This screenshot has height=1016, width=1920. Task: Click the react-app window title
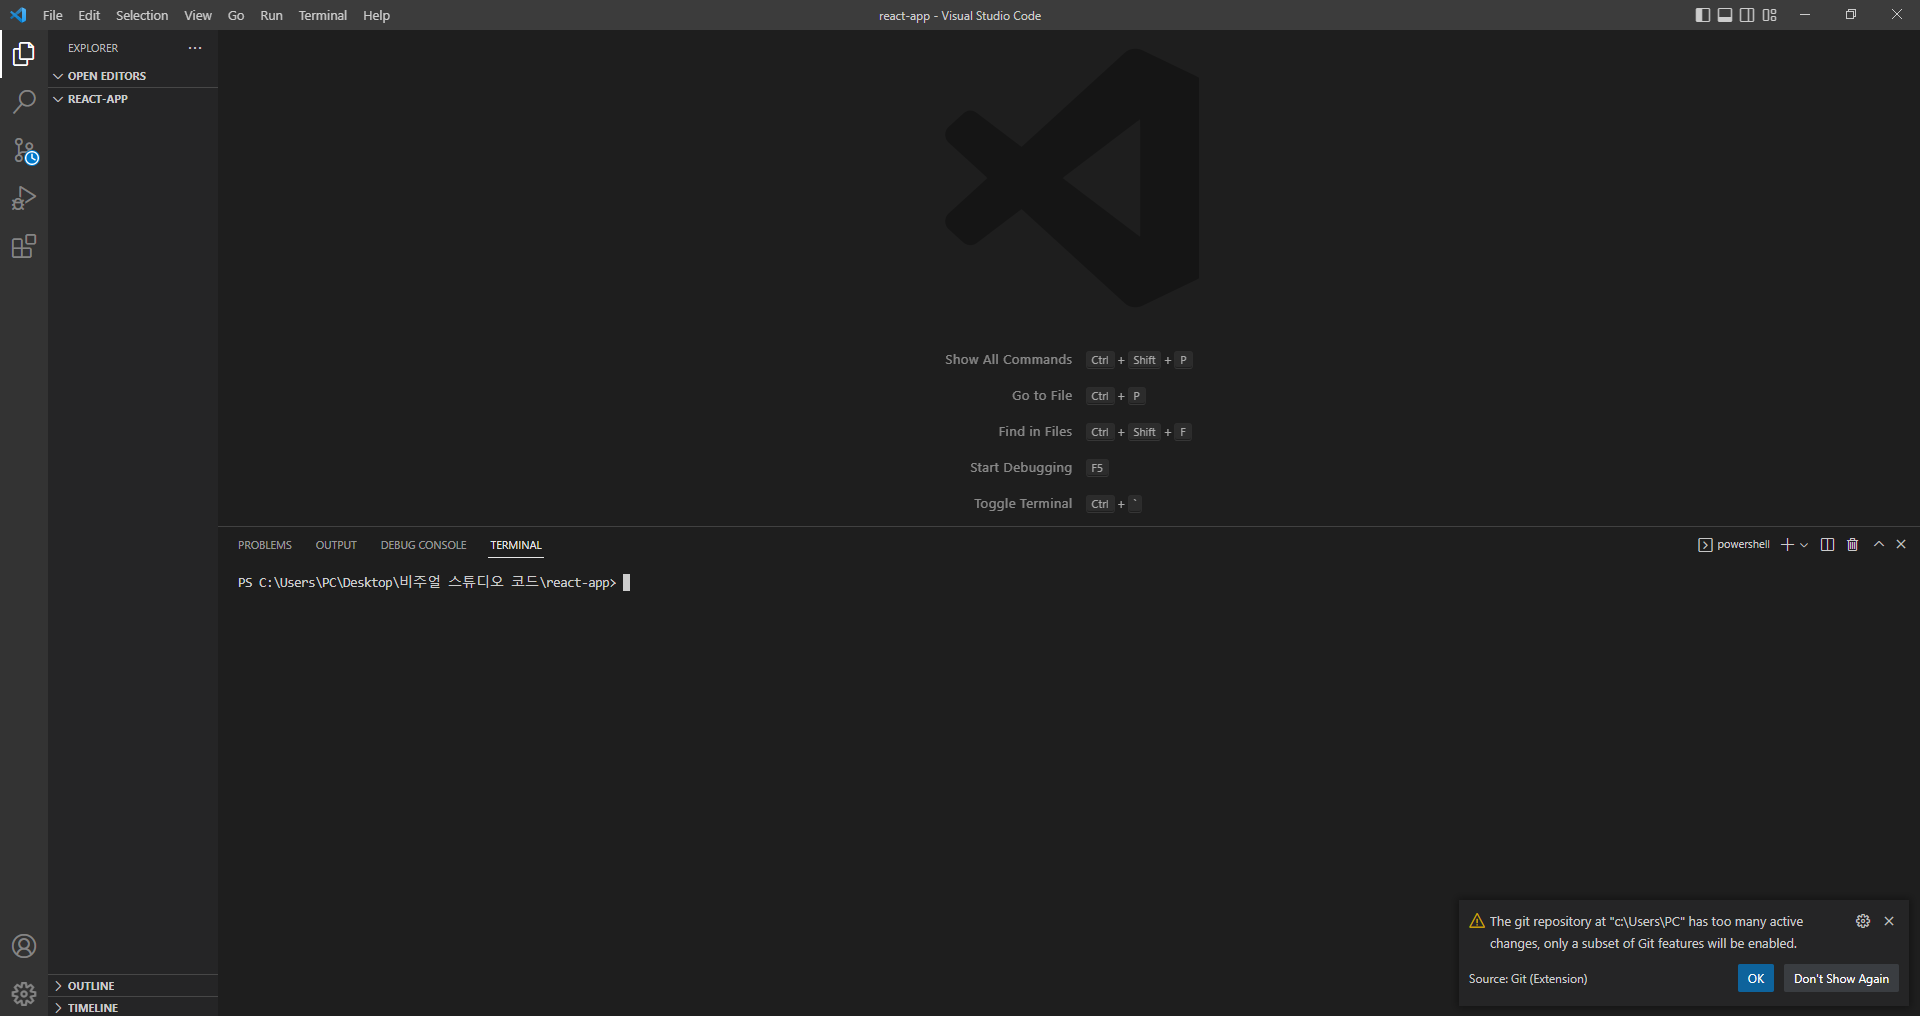click(x=960, y=15)
